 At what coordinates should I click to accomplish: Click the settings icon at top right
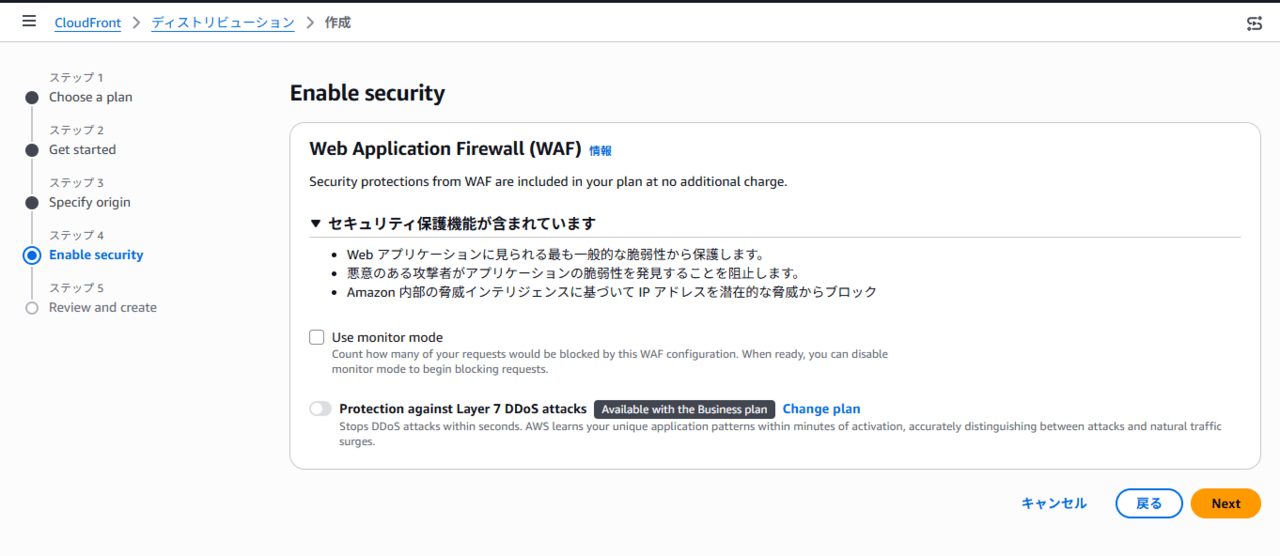point(1254,23)
